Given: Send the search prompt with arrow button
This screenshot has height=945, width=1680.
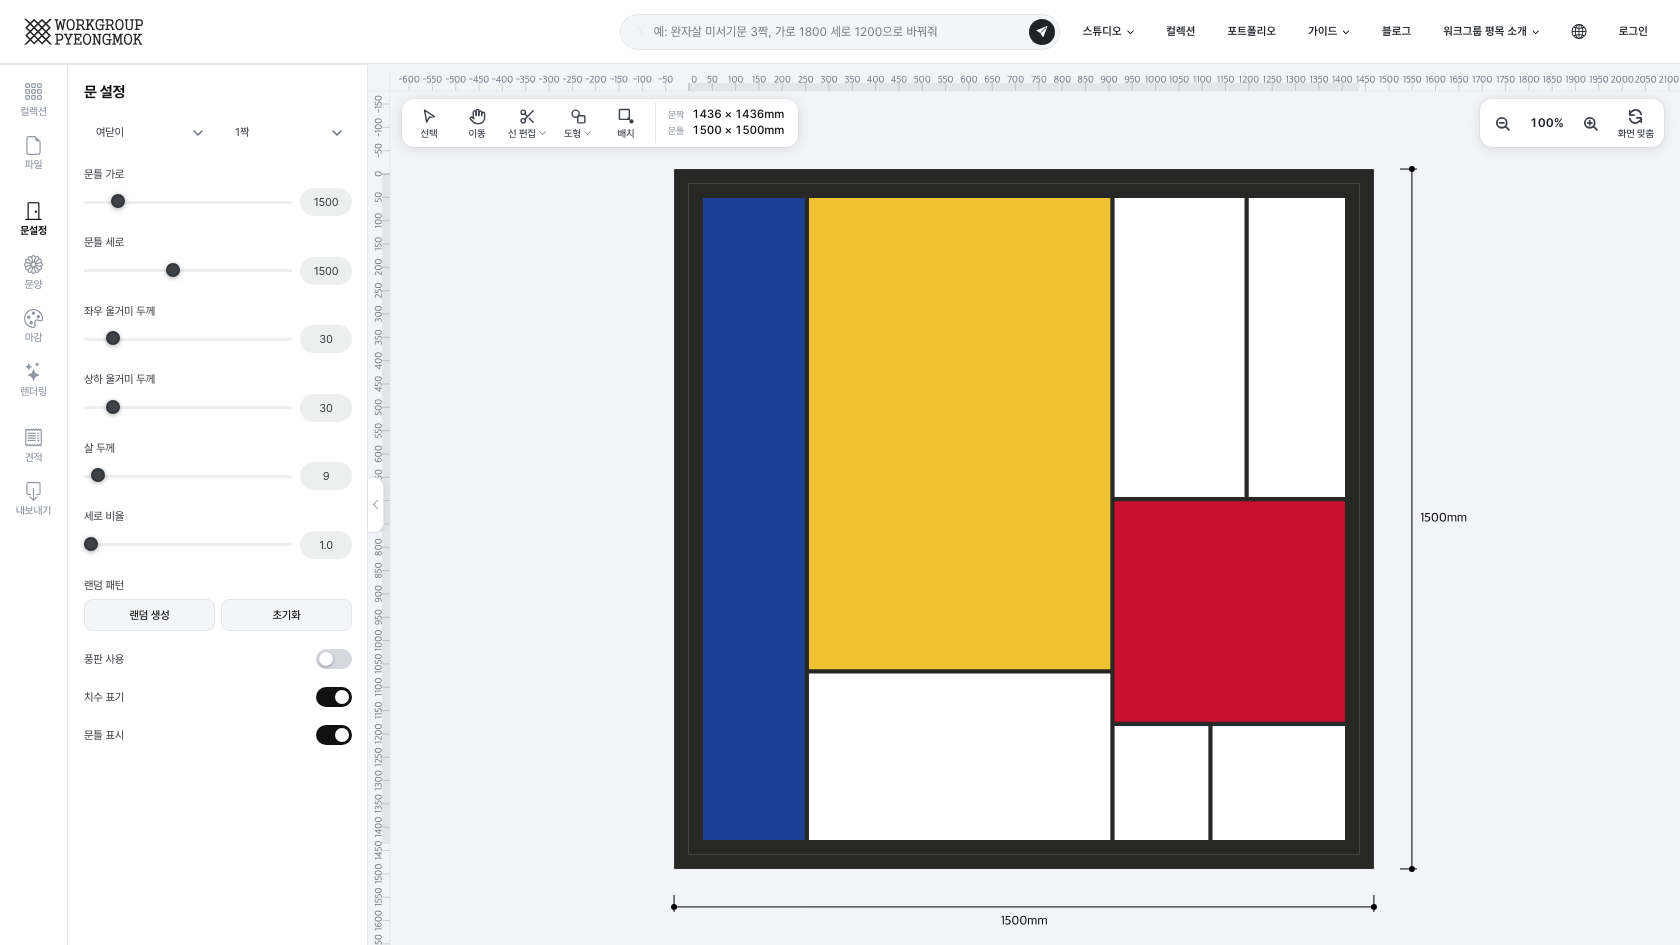Looking at the screenshot, I should pyautogui.click(x=1041, y=32).
